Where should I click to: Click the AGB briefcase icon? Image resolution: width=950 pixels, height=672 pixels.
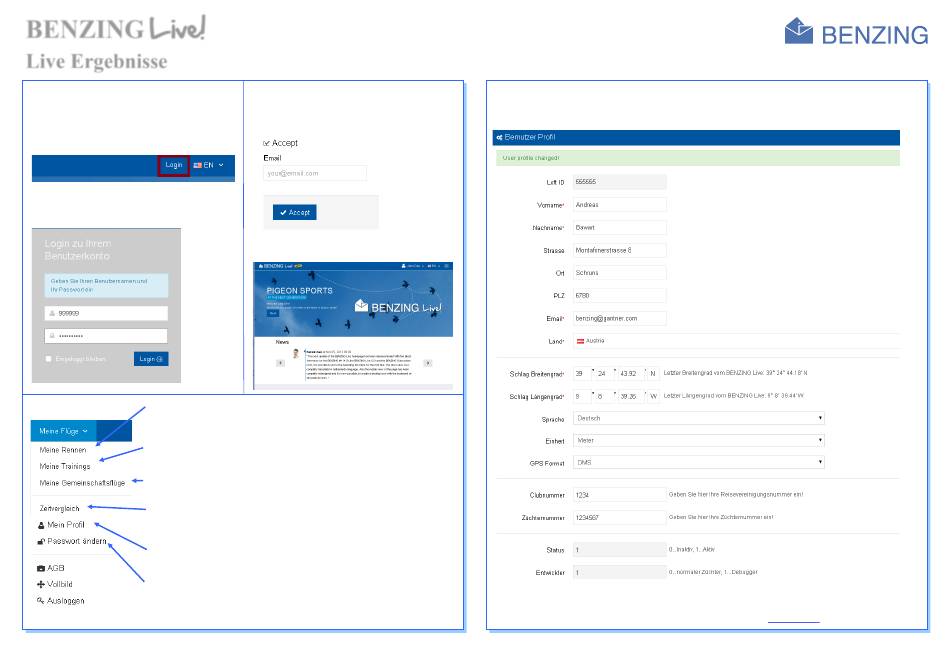click(41, 569)
